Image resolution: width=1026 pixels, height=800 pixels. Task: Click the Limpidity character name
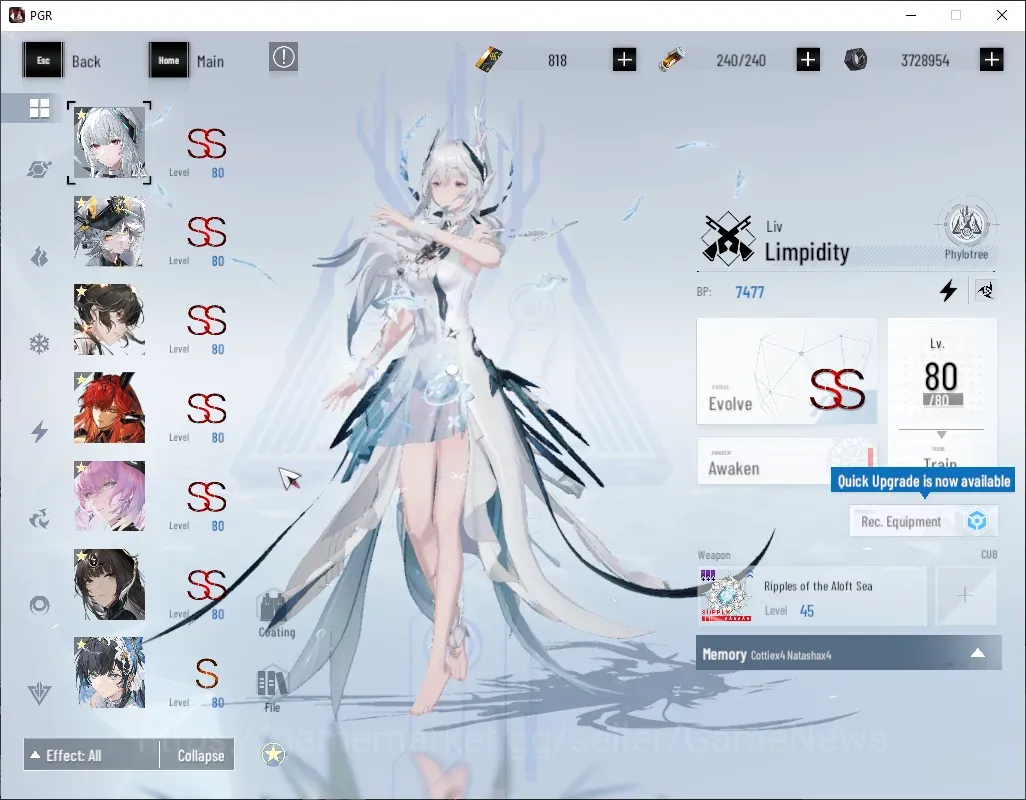pos(807,252)
